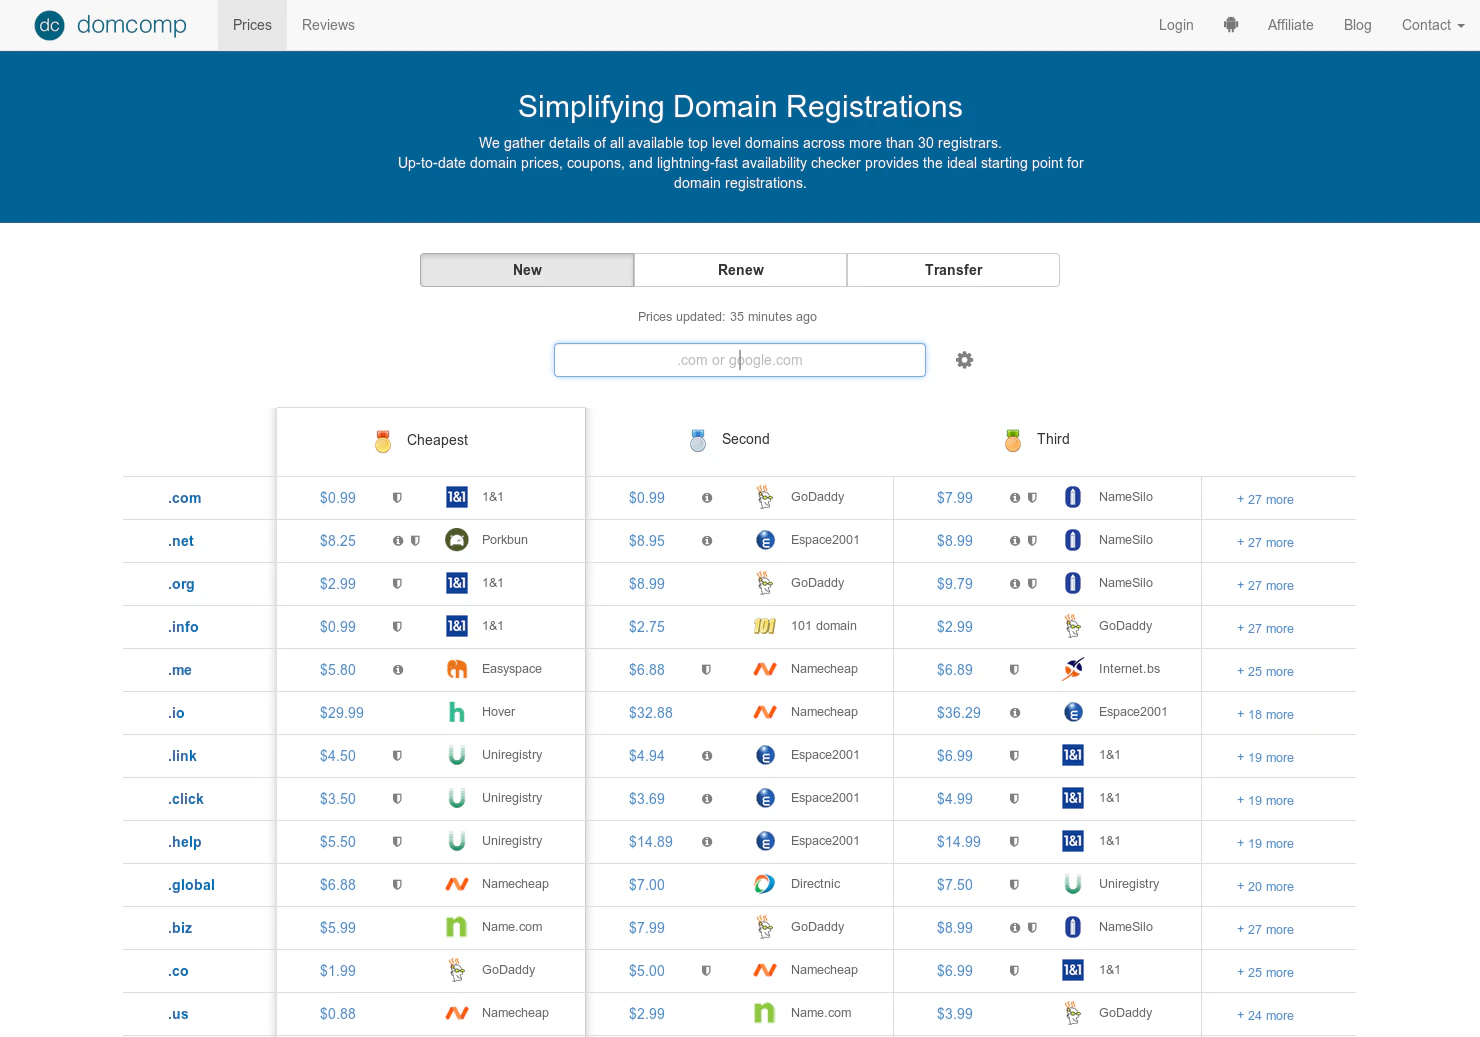
Task: Expand + 18 more for .io
Action: pyautogui.click(x=1265, y=714)
